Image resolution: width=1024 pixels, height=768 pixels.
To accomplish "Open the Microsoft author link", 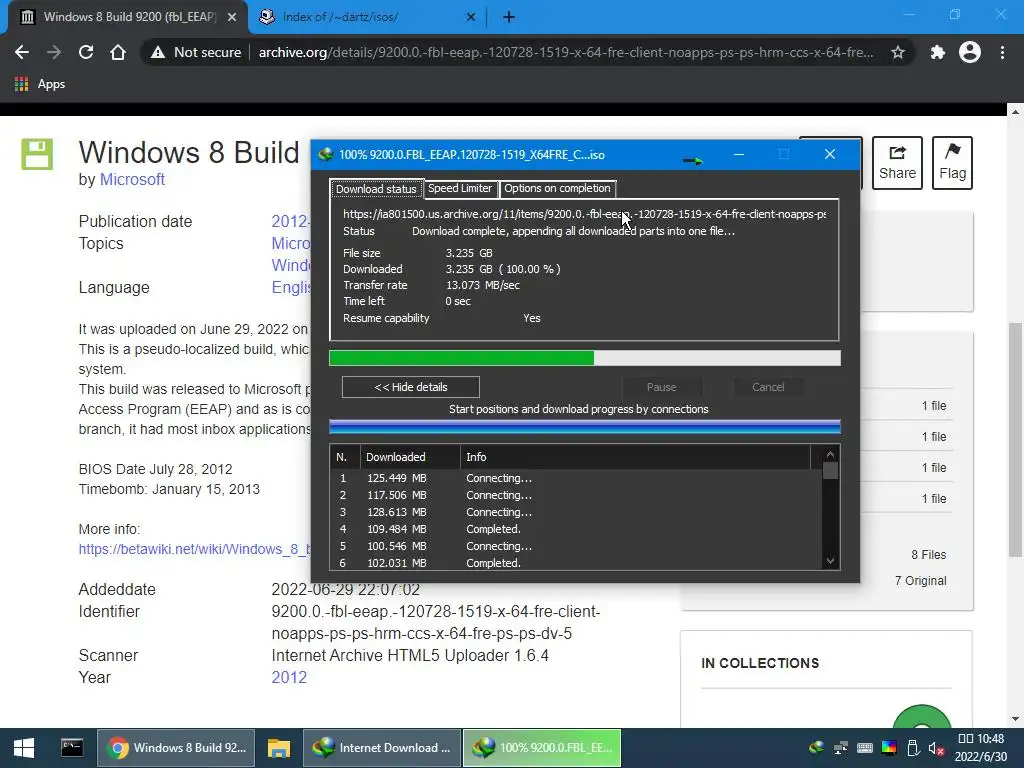I will coord(132,179).
